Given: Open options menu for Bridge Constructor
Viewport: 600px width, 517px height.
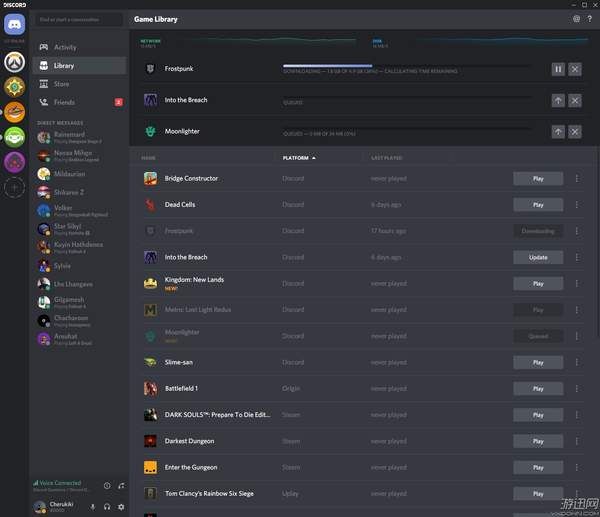Looking at the screenshot, I should (577, 179).
